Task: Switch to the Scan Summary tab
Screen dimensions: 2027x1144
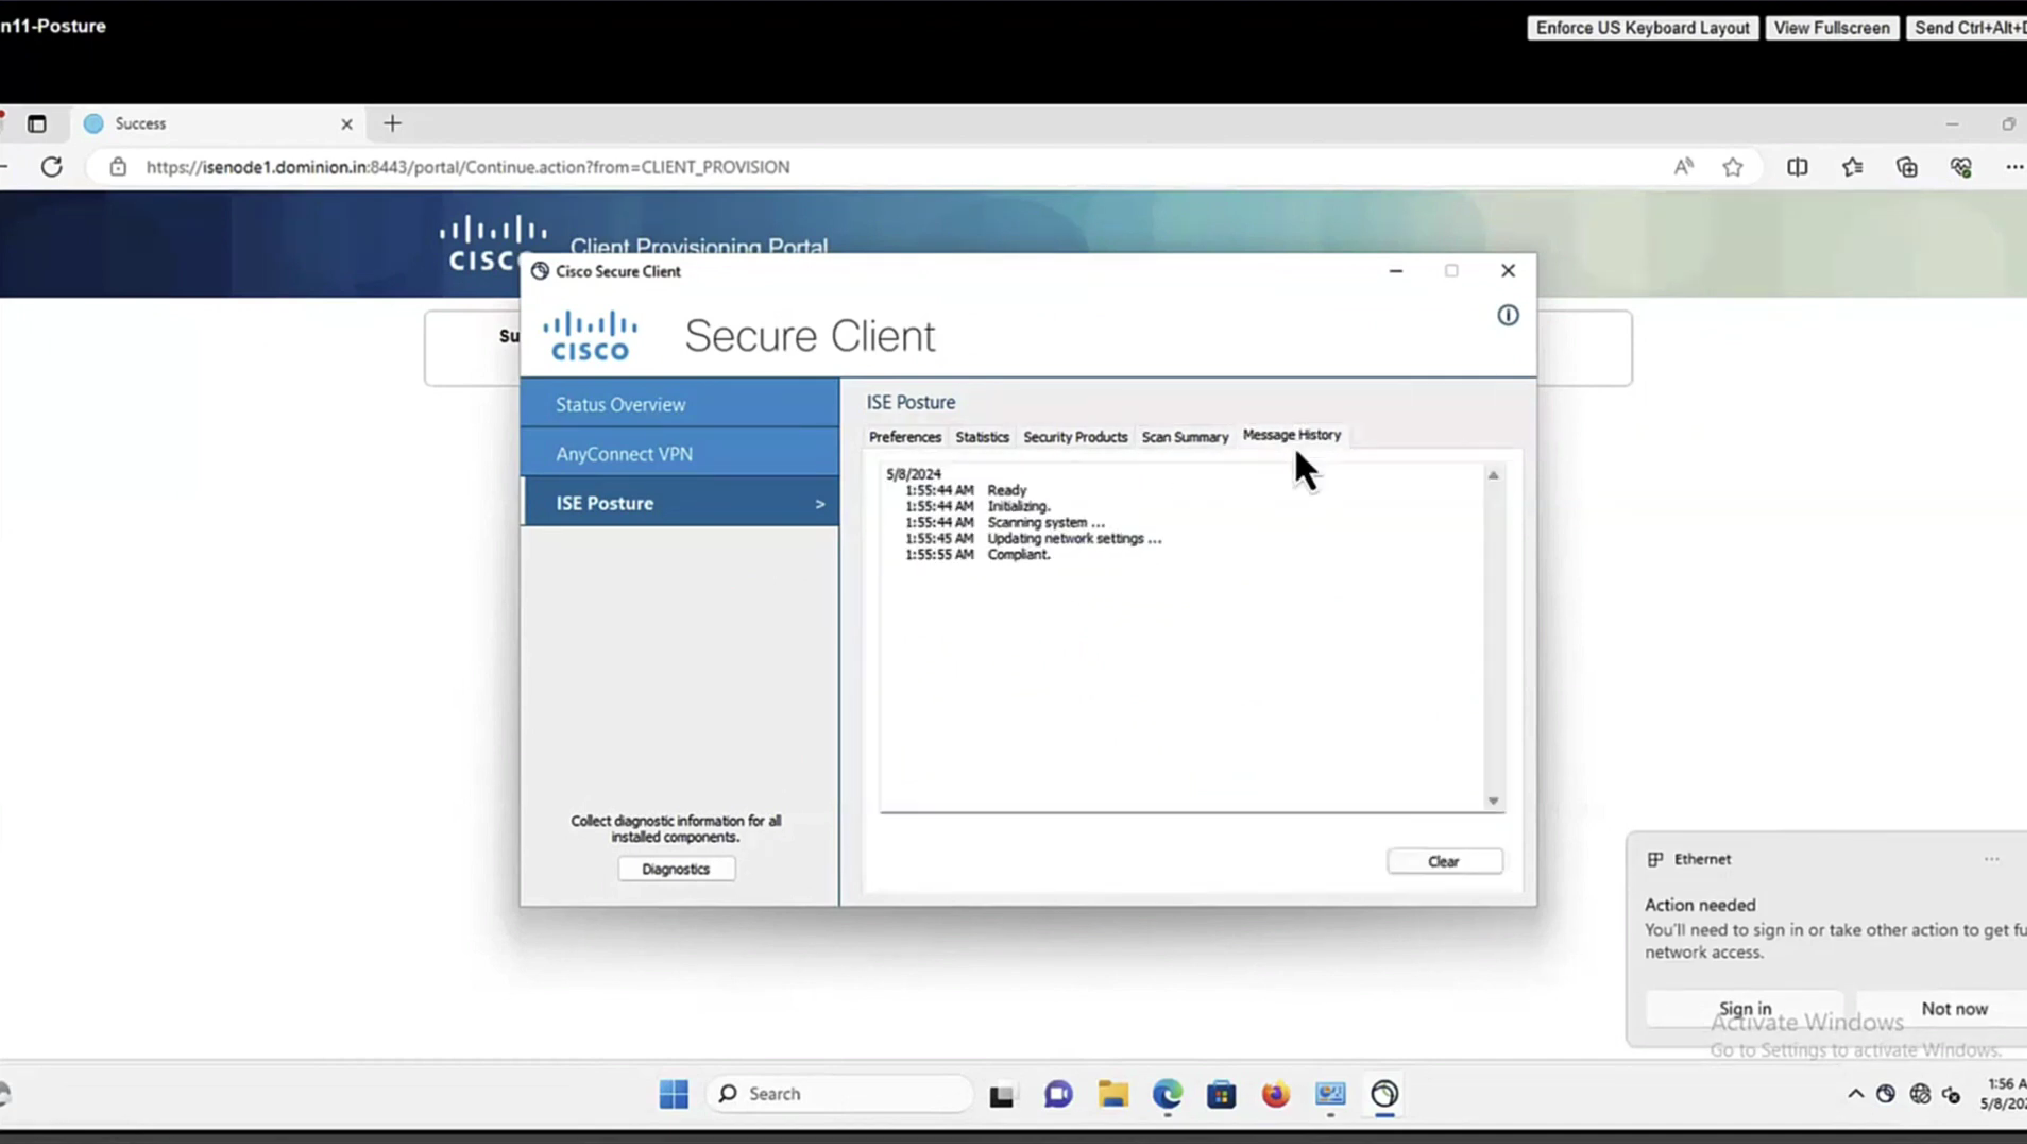Action: [1184, 437]
